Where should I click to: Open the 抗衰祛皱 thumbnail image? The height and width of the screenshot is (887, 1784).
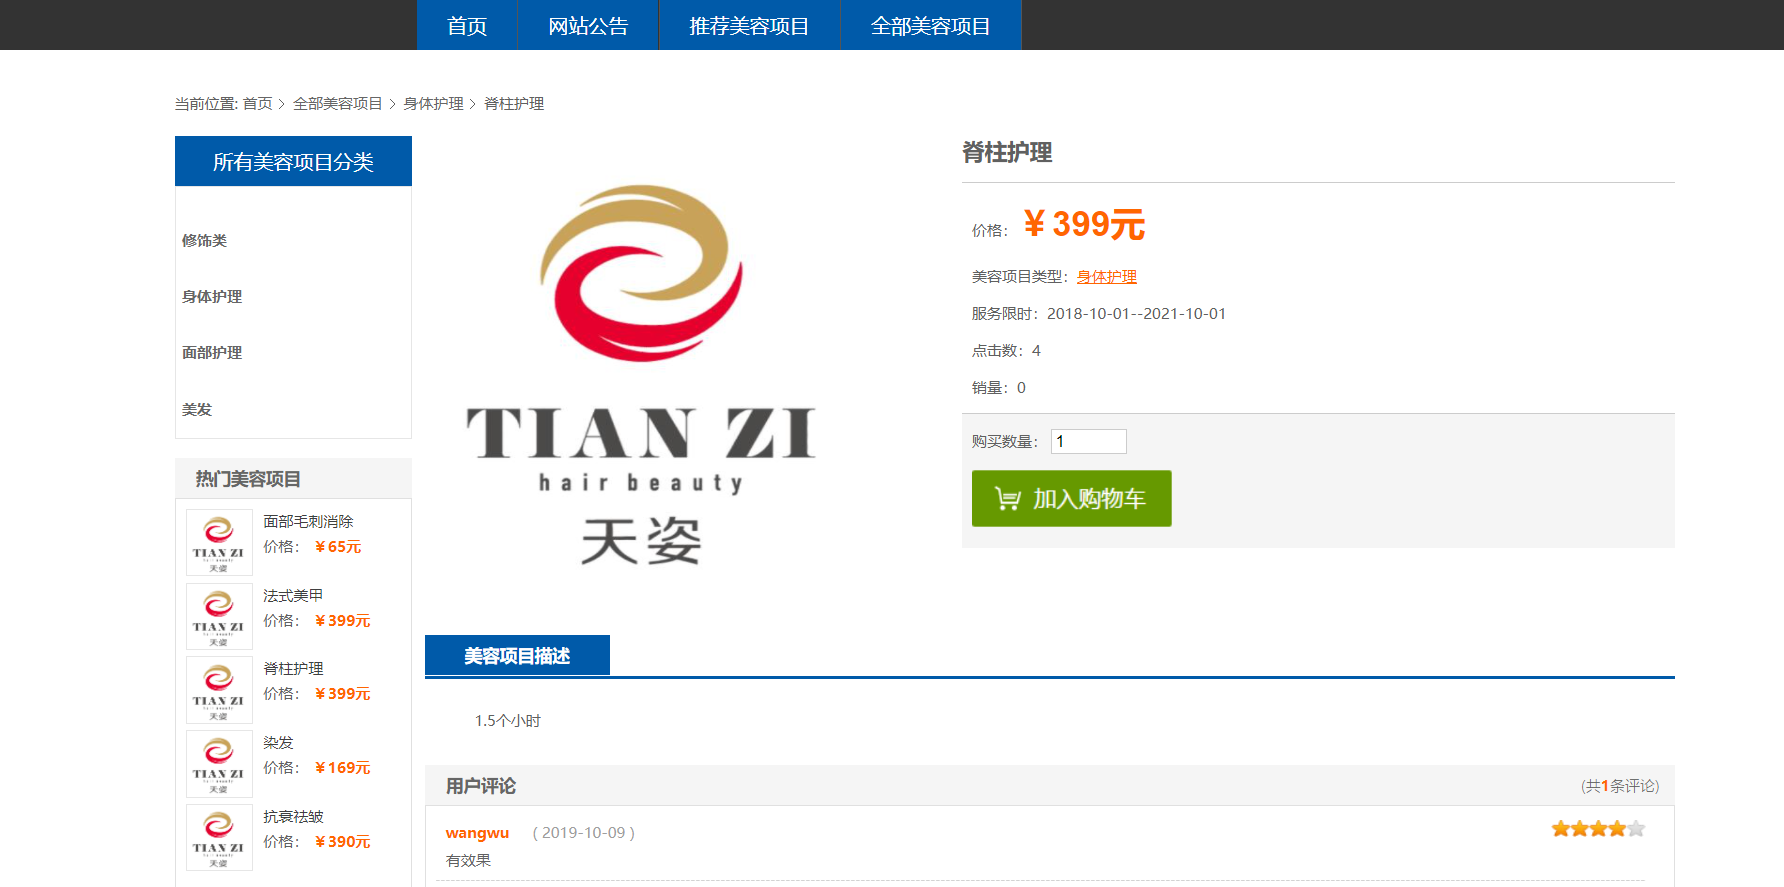219,838
